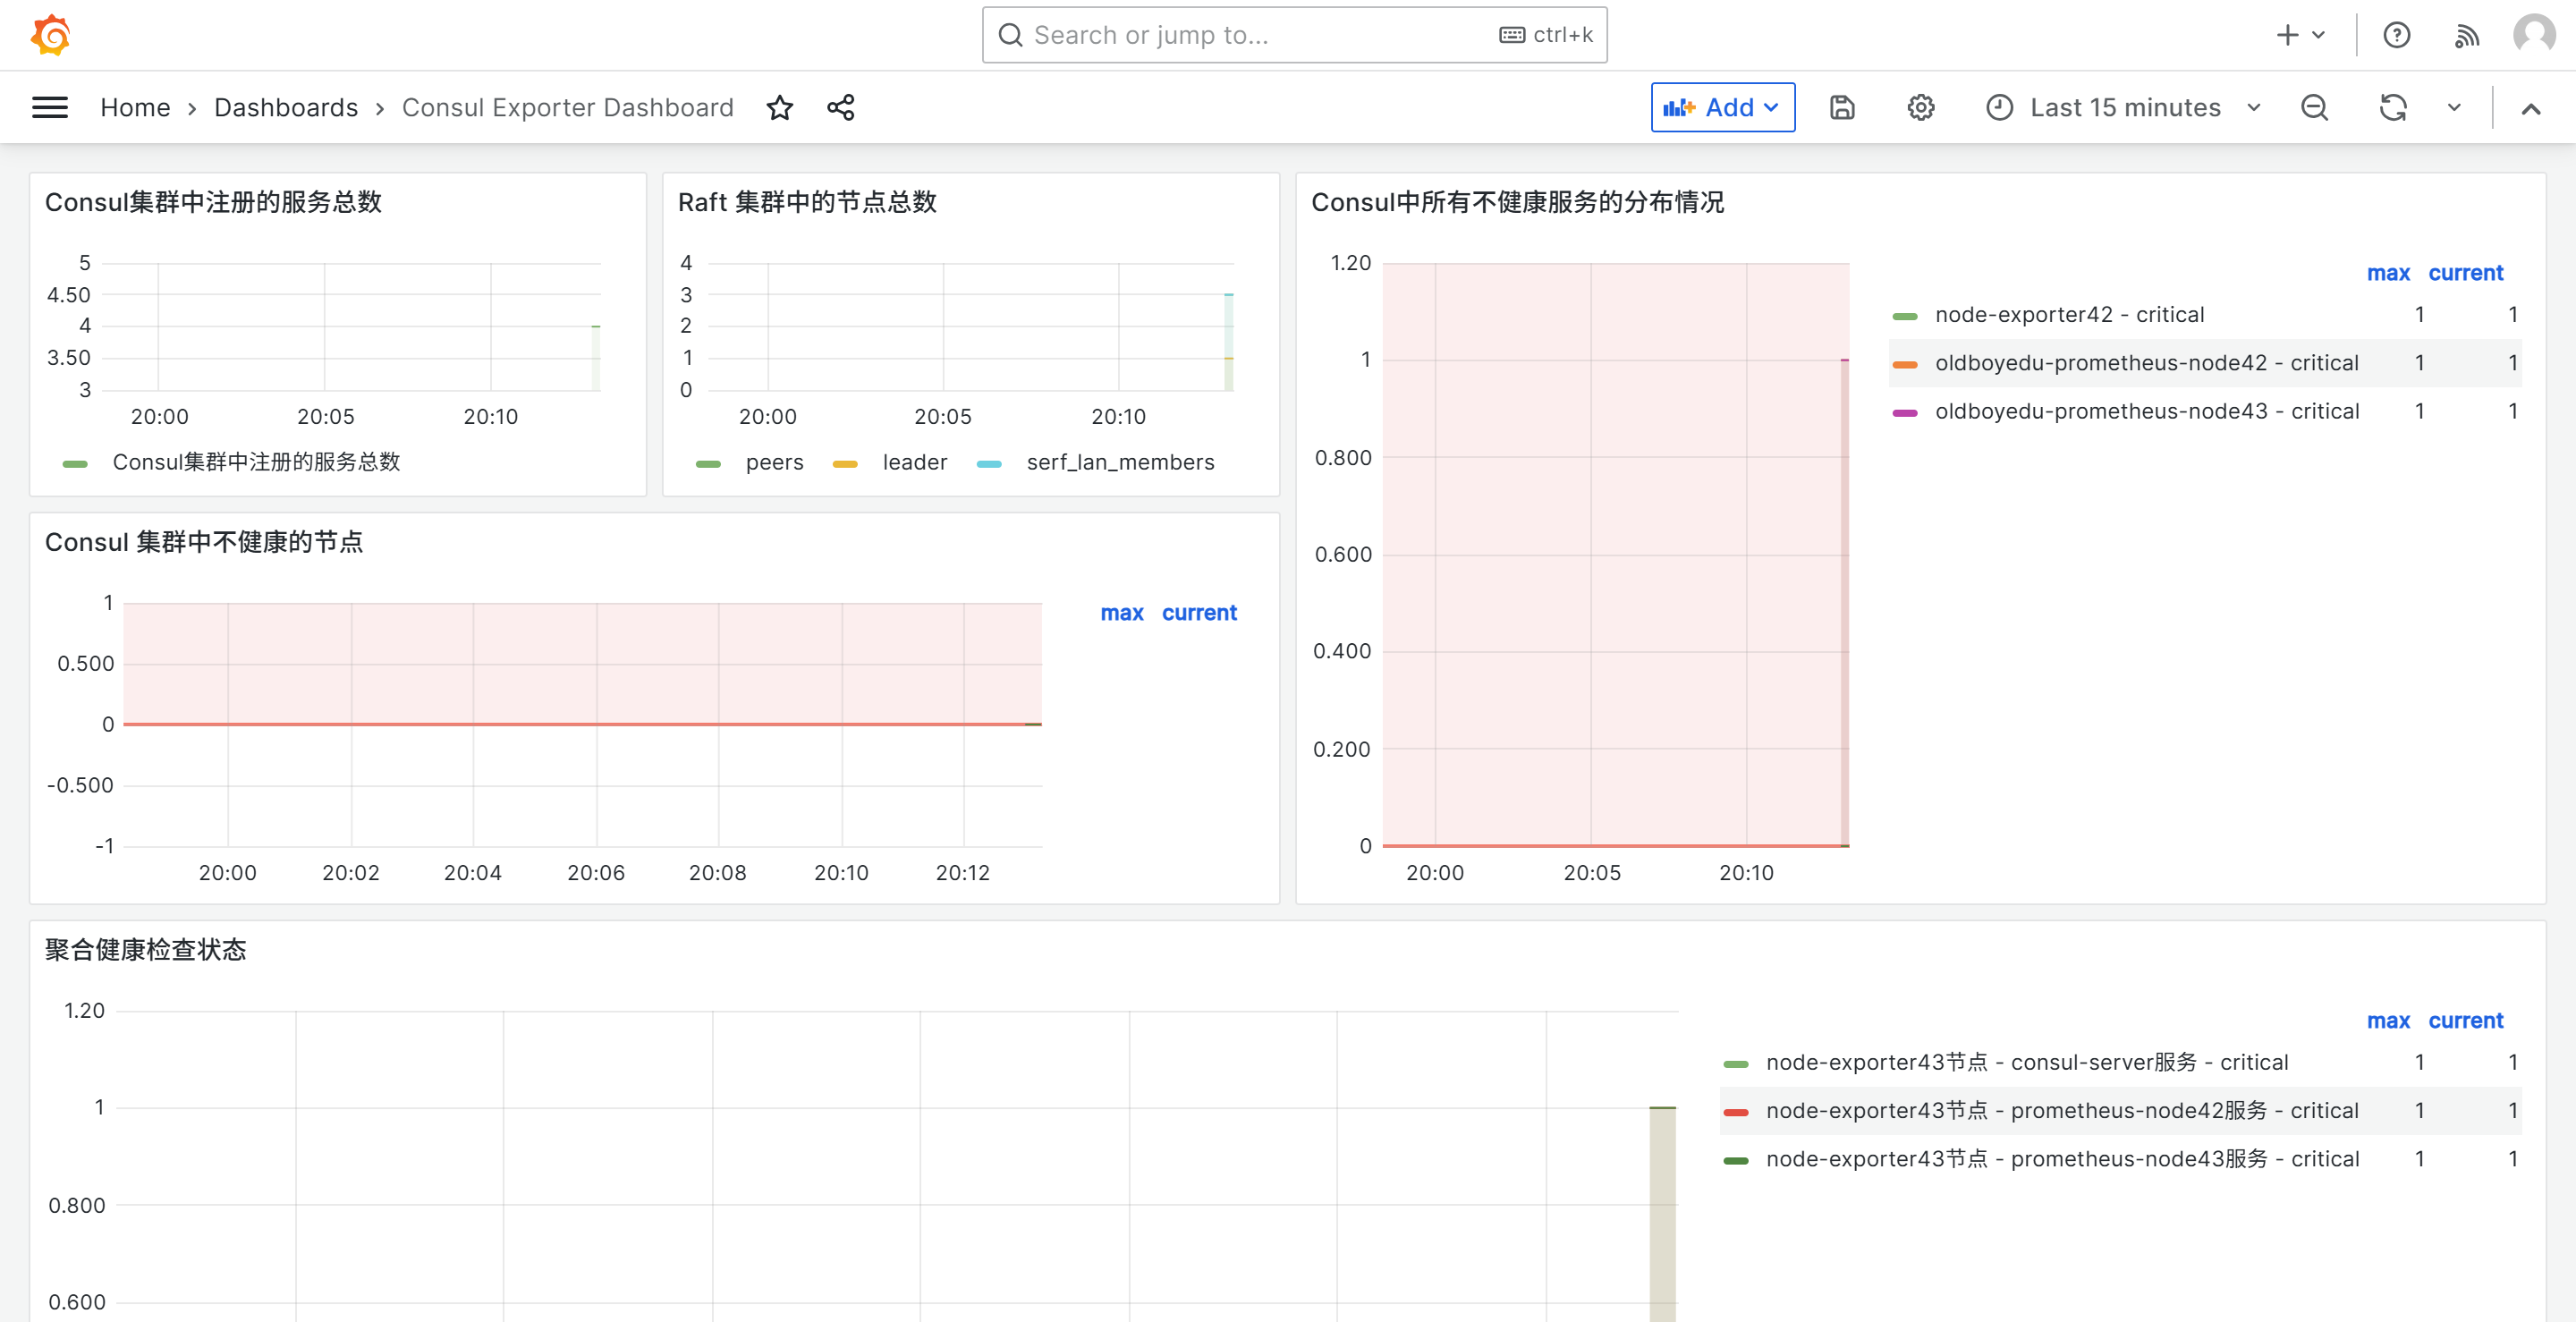This screenshot has height=1322, width=2576.
Task: Collapse the top toolbar with chevron
Action: 2531,108
